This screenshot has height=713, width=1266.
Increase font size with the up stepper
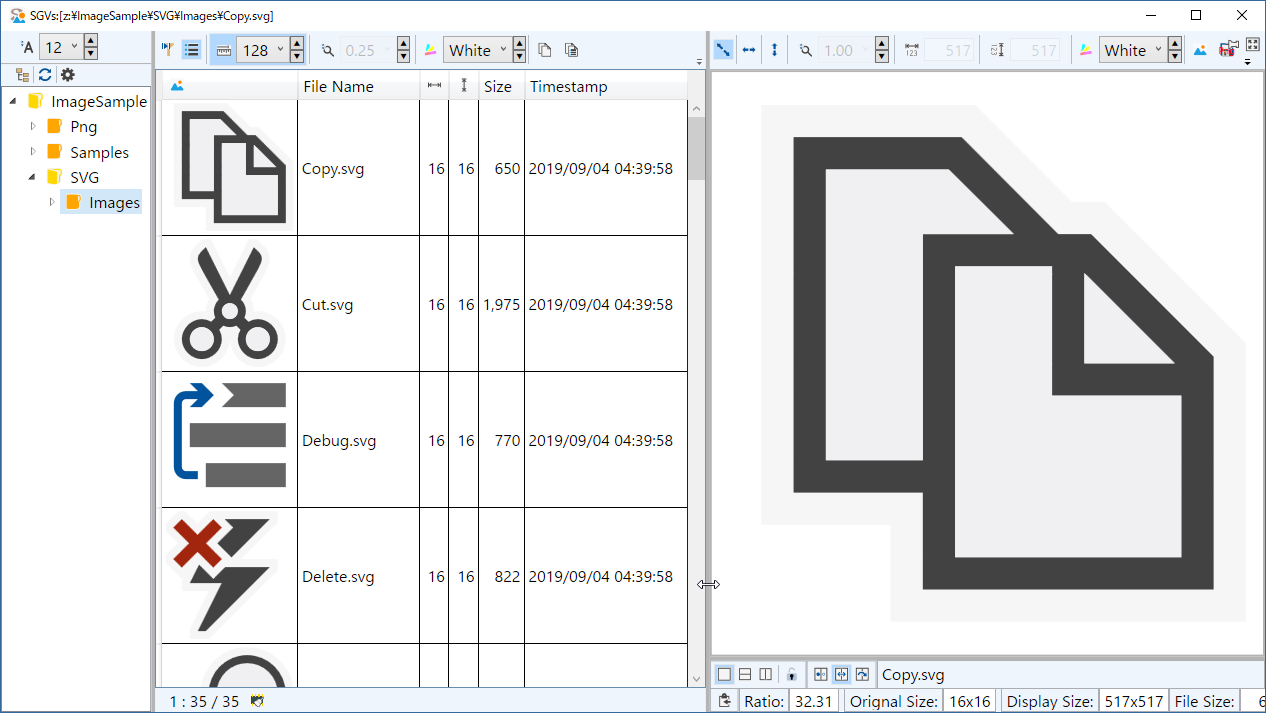point(90,41)
